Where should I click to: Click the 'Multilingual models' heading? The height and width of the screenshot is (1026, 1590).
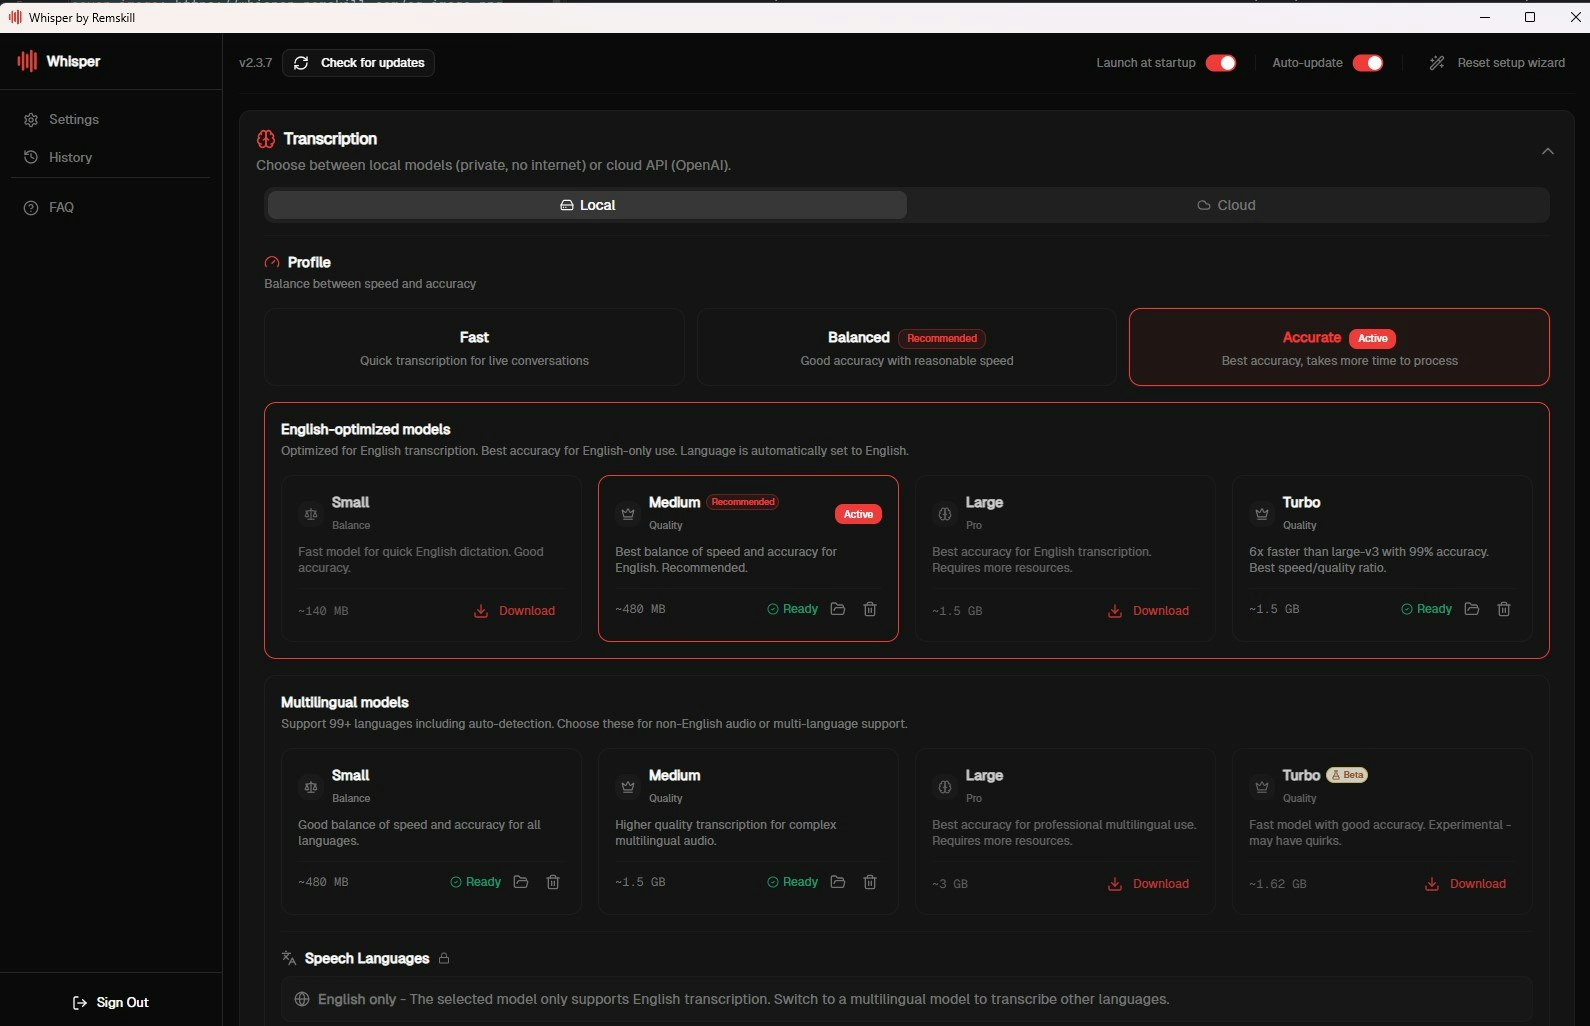coord(344,702)
